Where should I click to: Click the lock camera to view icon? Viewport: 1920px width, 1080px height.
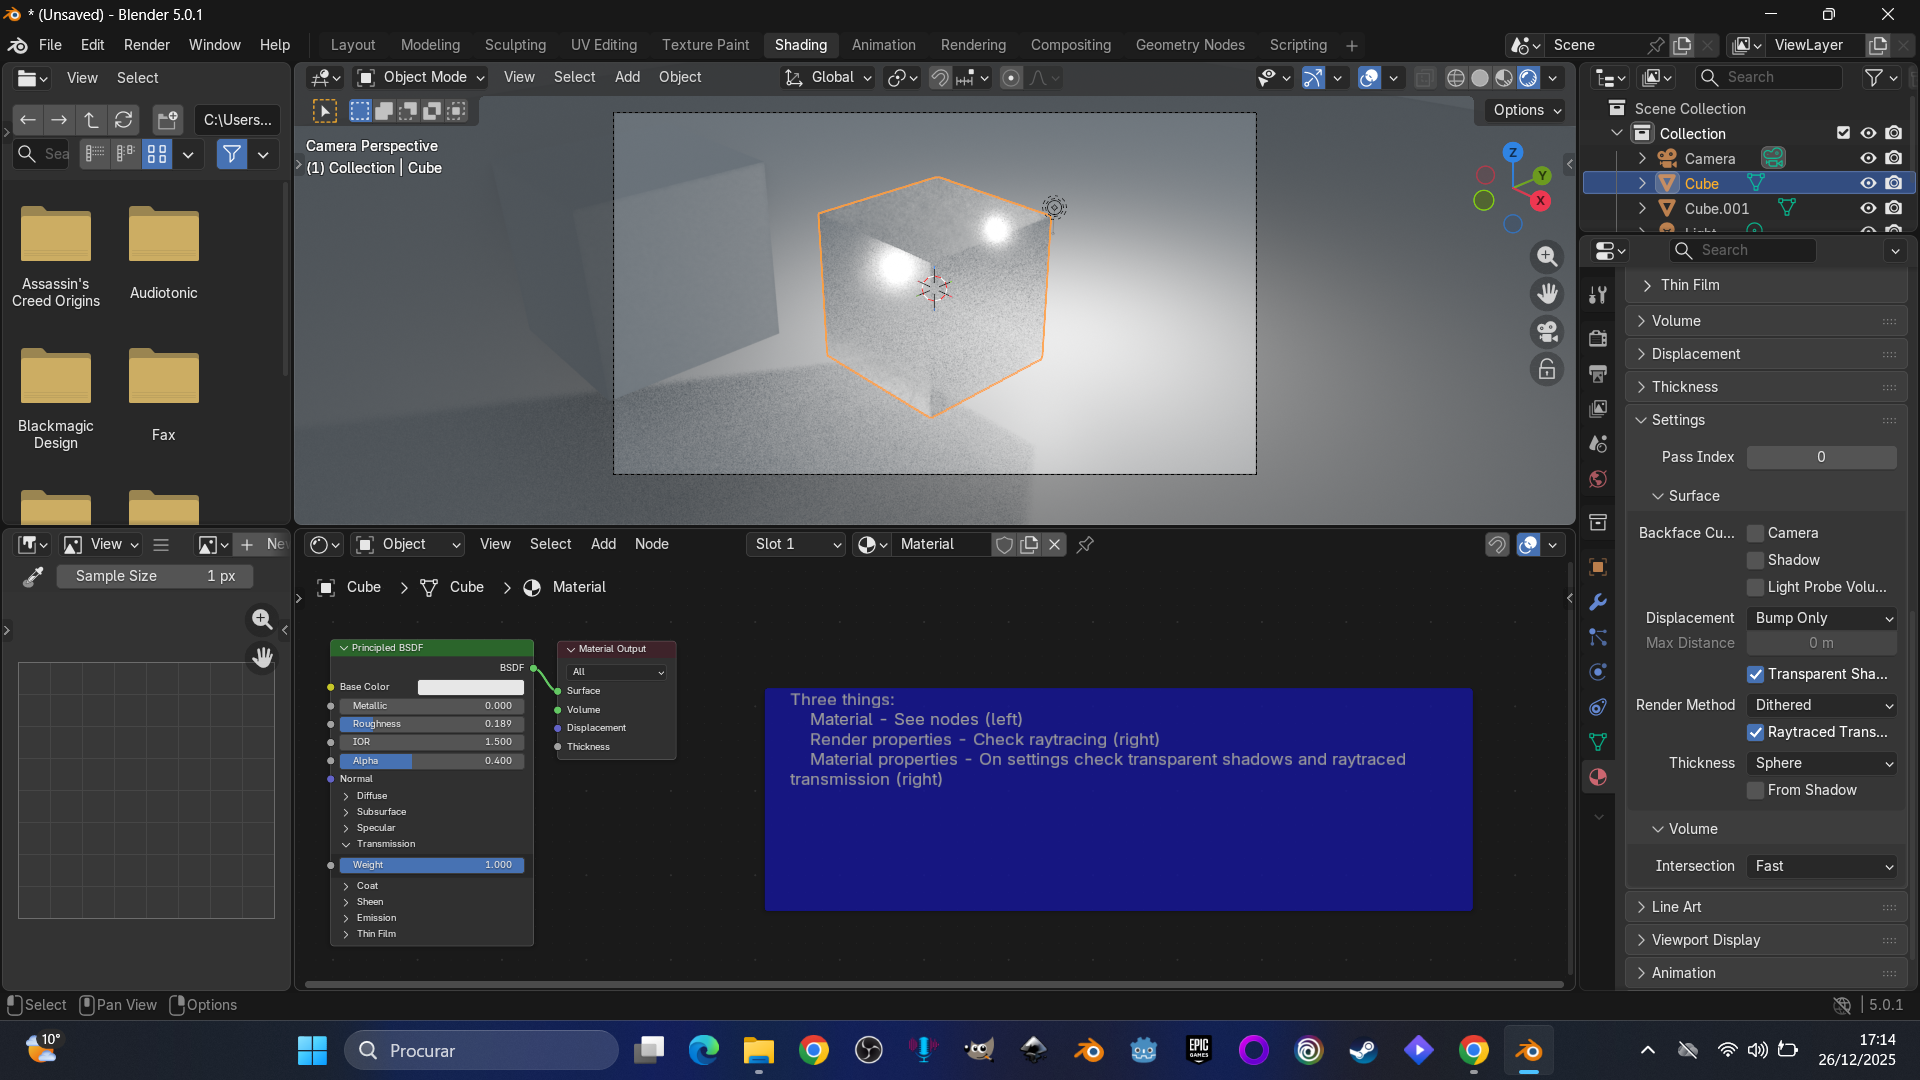(1547, 369)
